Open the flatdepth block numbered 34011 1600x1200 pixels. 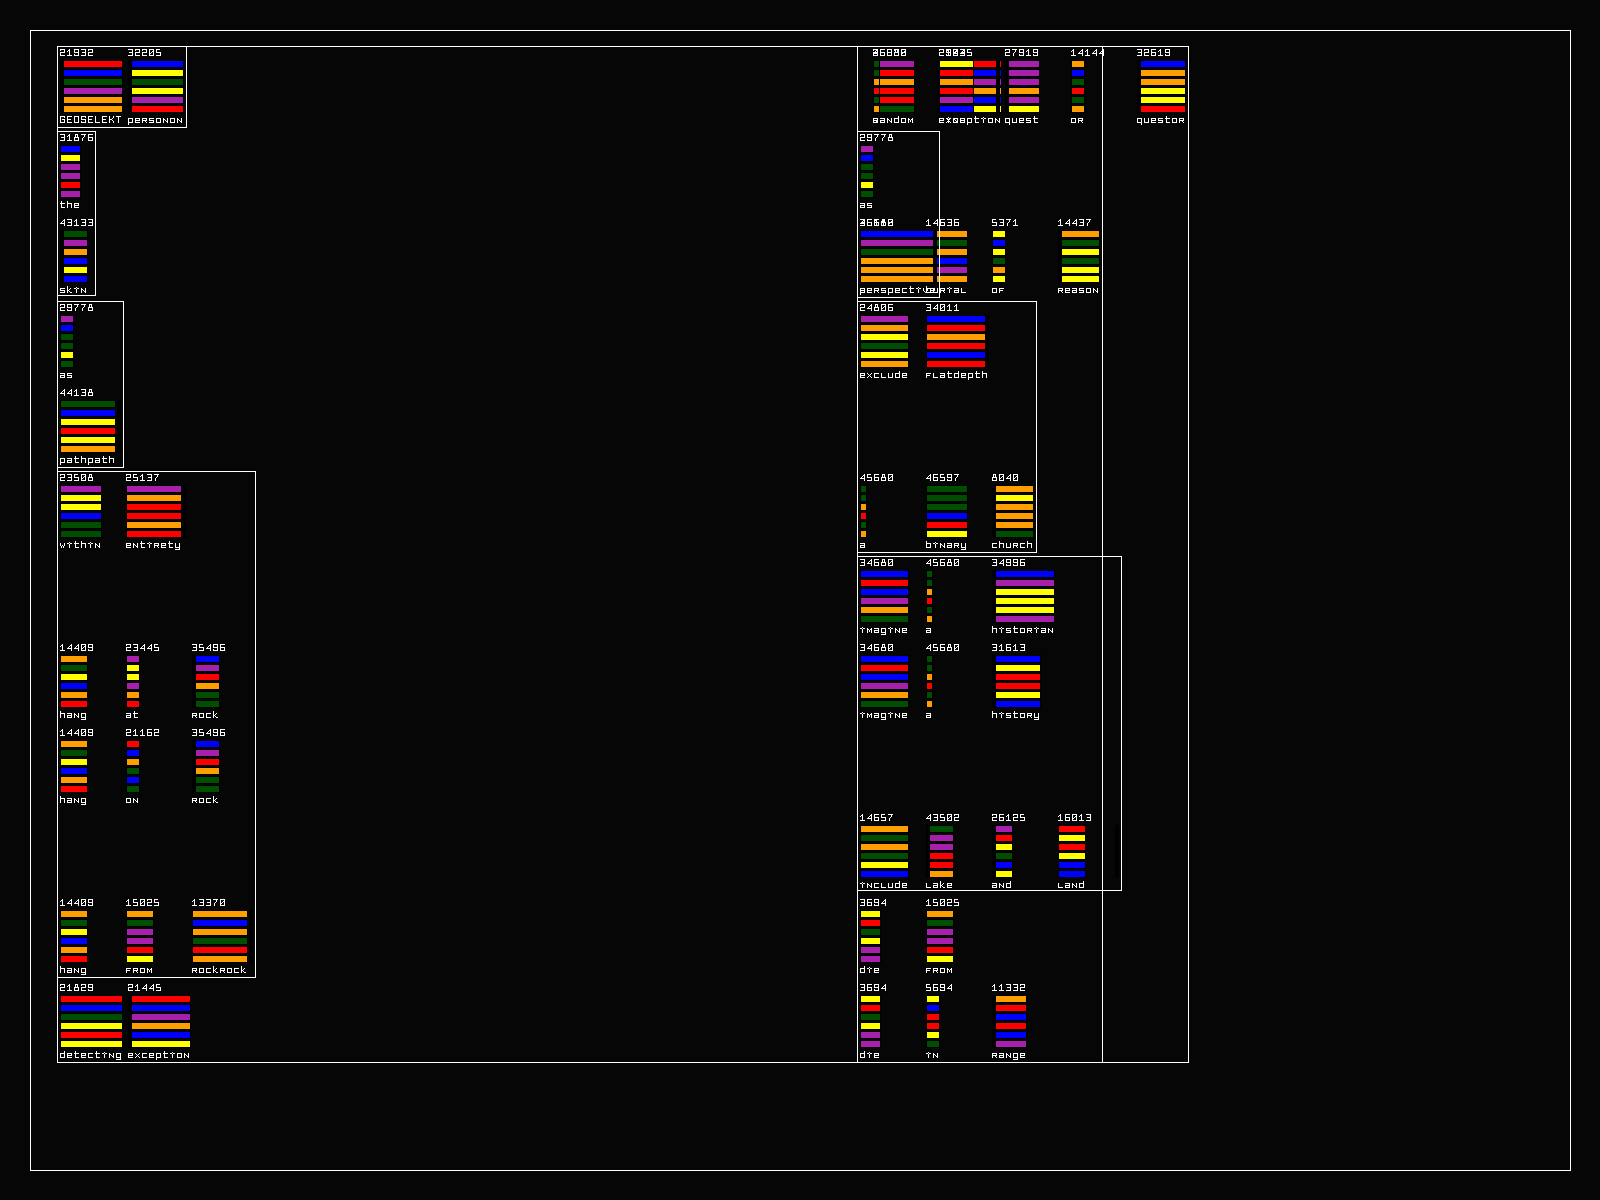[x=956, y=341]
